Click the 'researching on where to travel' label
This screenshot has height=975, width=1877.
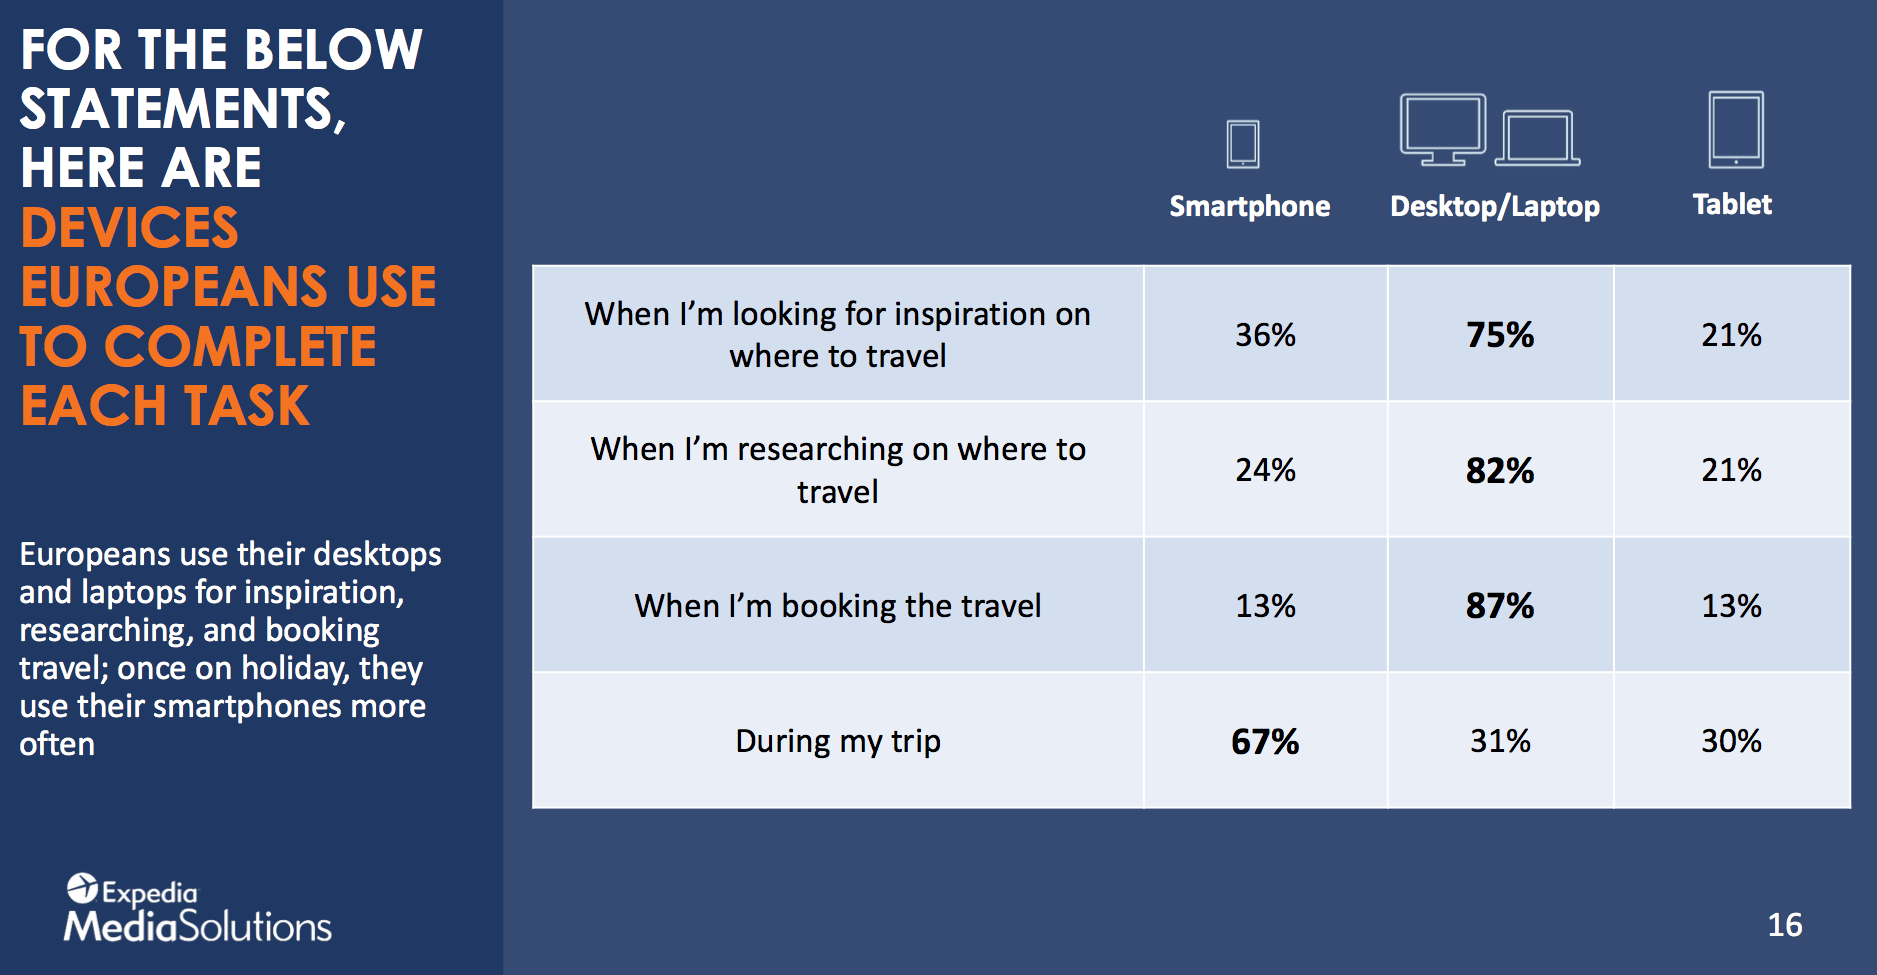coord(838,470)
